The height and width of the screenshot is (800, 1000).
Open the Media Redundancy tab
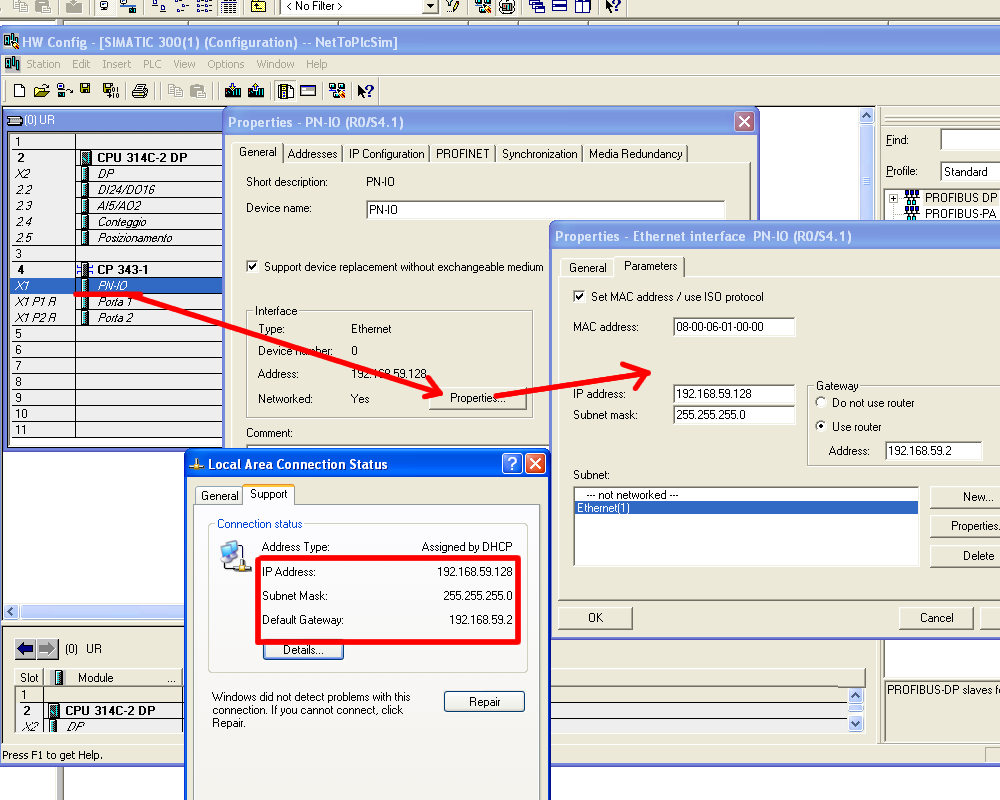point(636,154)
